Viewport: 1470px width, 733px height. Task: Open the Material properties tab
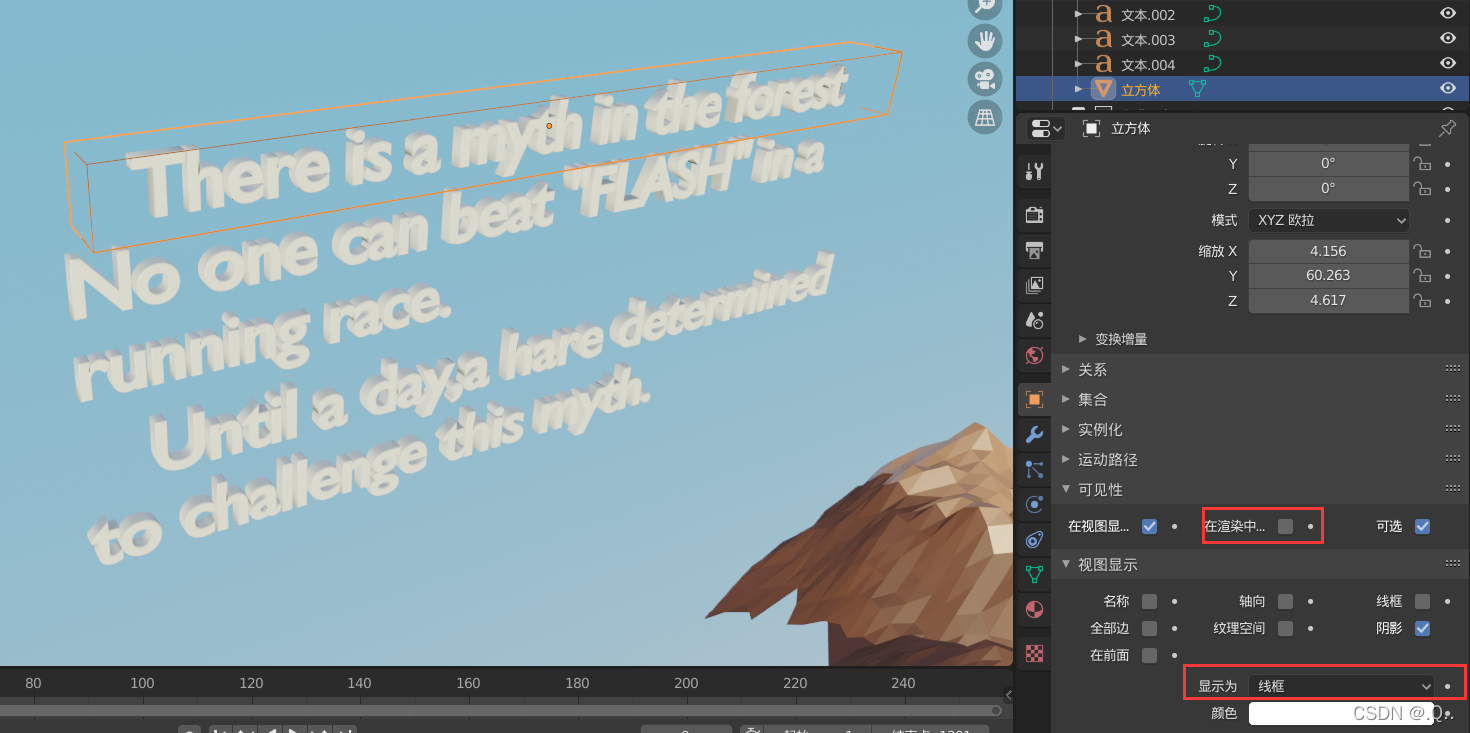[x=1034, y=609]
